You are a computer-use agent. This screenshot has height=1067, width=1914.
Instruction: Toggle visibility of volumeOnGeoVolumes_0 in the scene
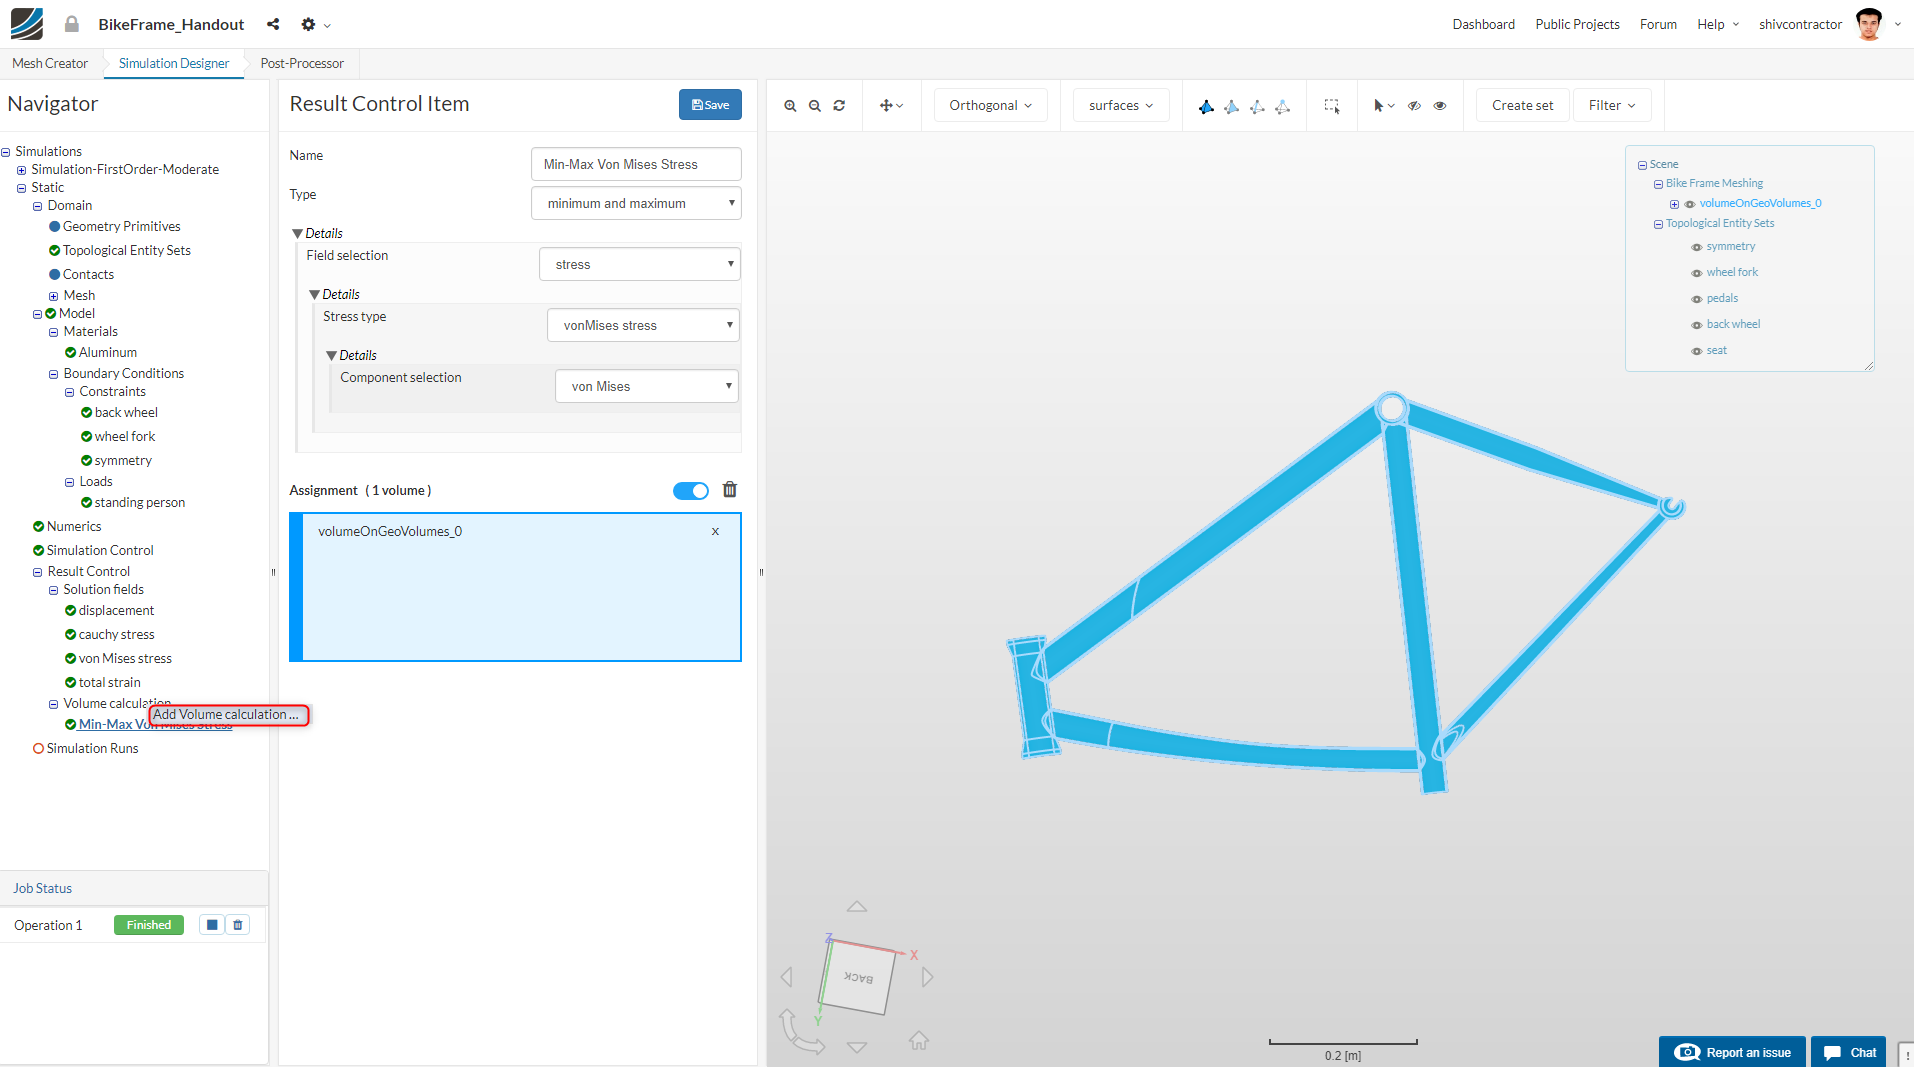click(x=1690, y=204)
